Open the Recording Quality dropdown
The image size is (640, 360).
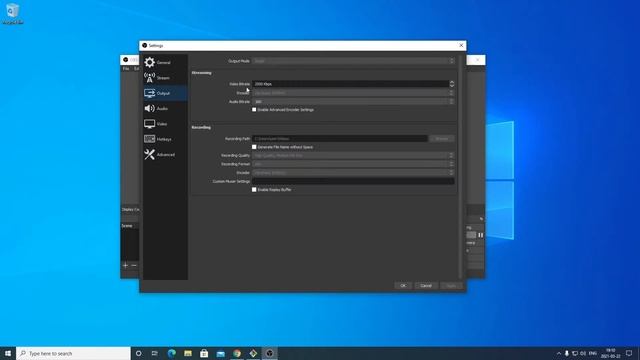coord(353,156)
